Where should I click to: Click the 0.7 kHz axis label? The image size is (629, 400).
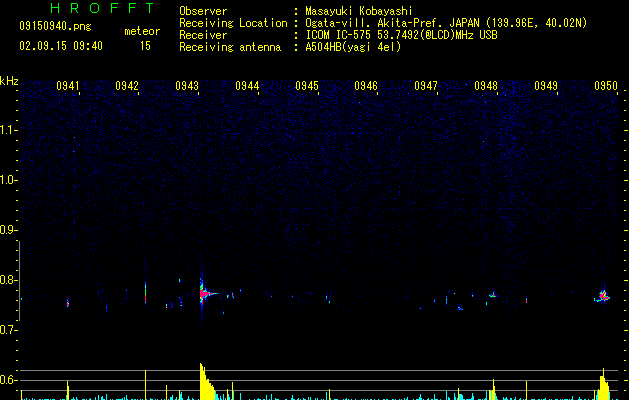click(8, 330)
